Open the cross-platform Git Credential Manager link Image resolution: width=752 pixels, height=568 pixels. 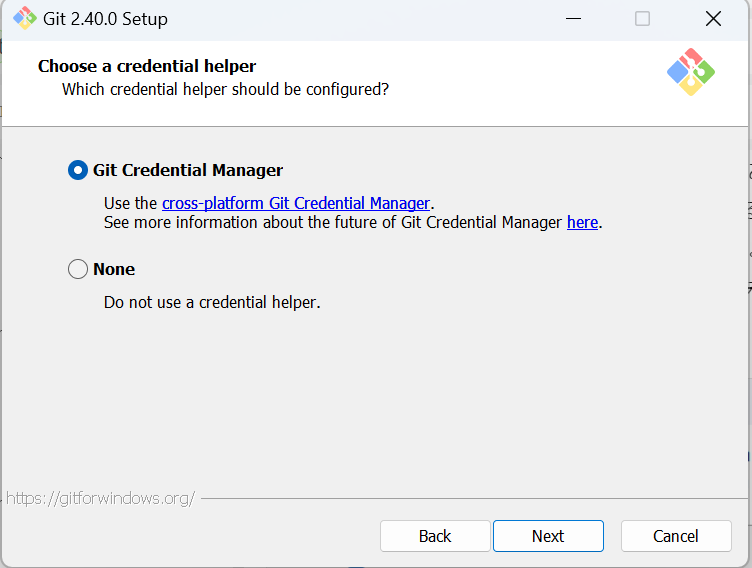(x=296, y=203)
